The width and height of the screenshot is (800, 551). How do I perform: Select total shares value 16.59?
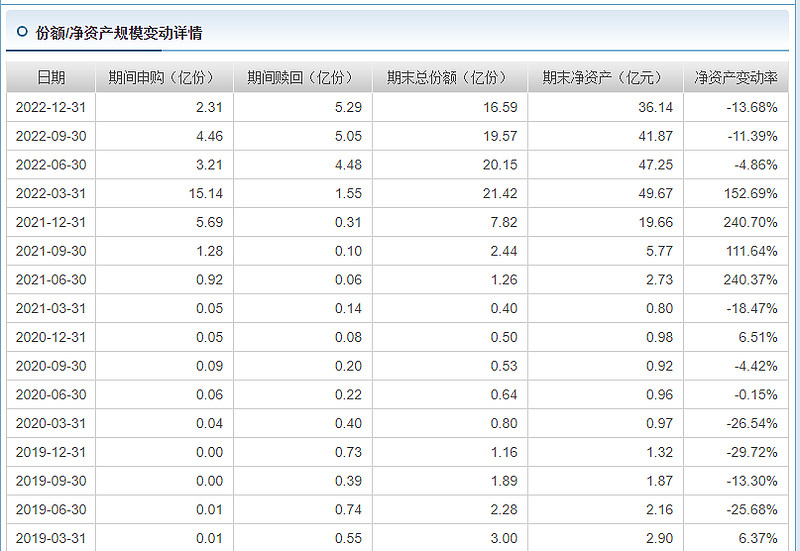click(x=500, y=108)
